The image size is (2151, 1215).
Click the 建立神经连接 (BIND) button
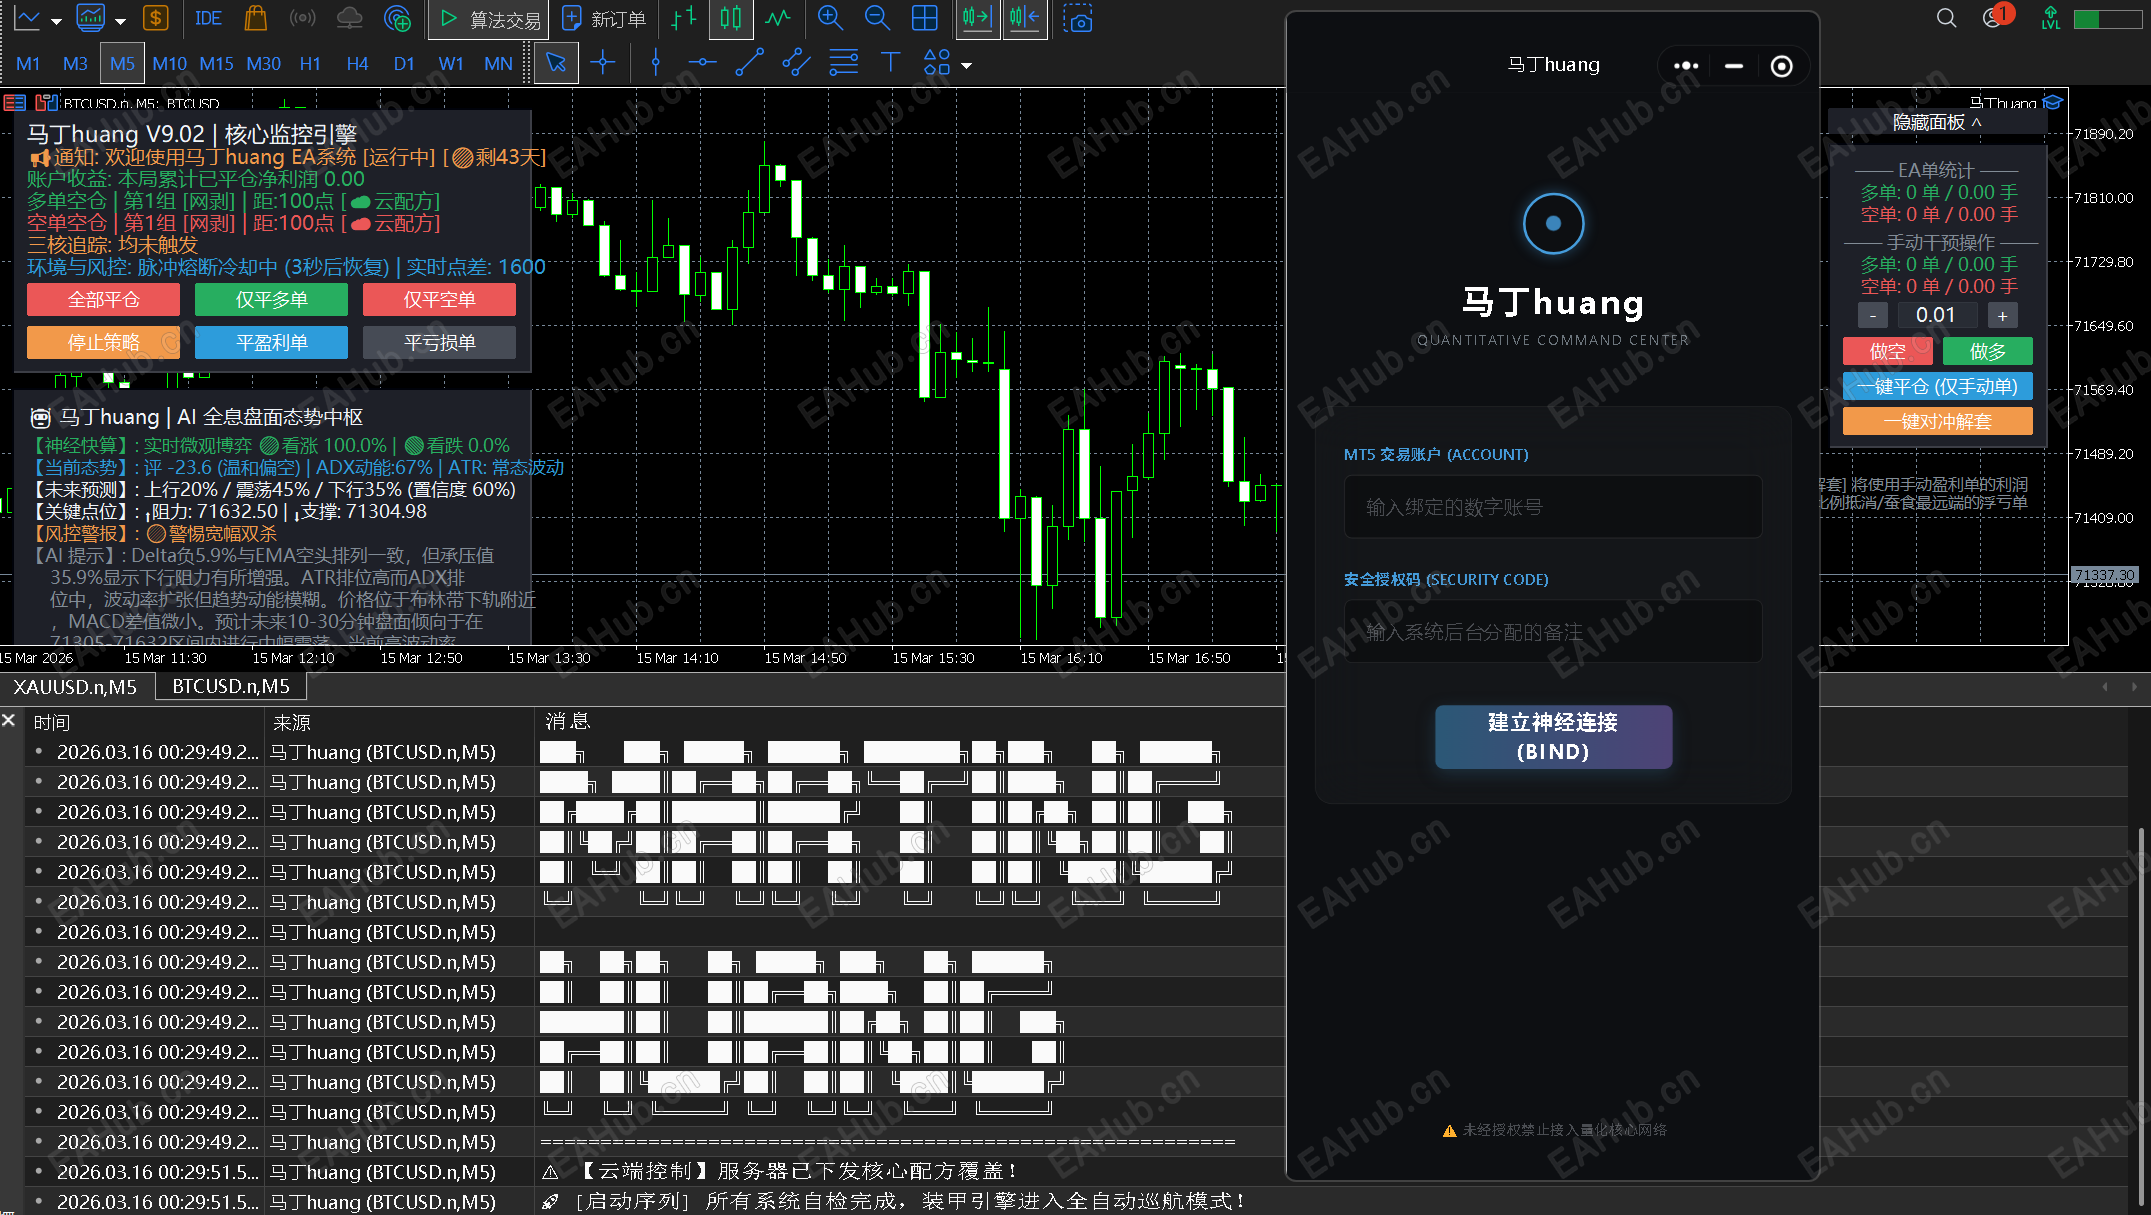coord(1553,737)
